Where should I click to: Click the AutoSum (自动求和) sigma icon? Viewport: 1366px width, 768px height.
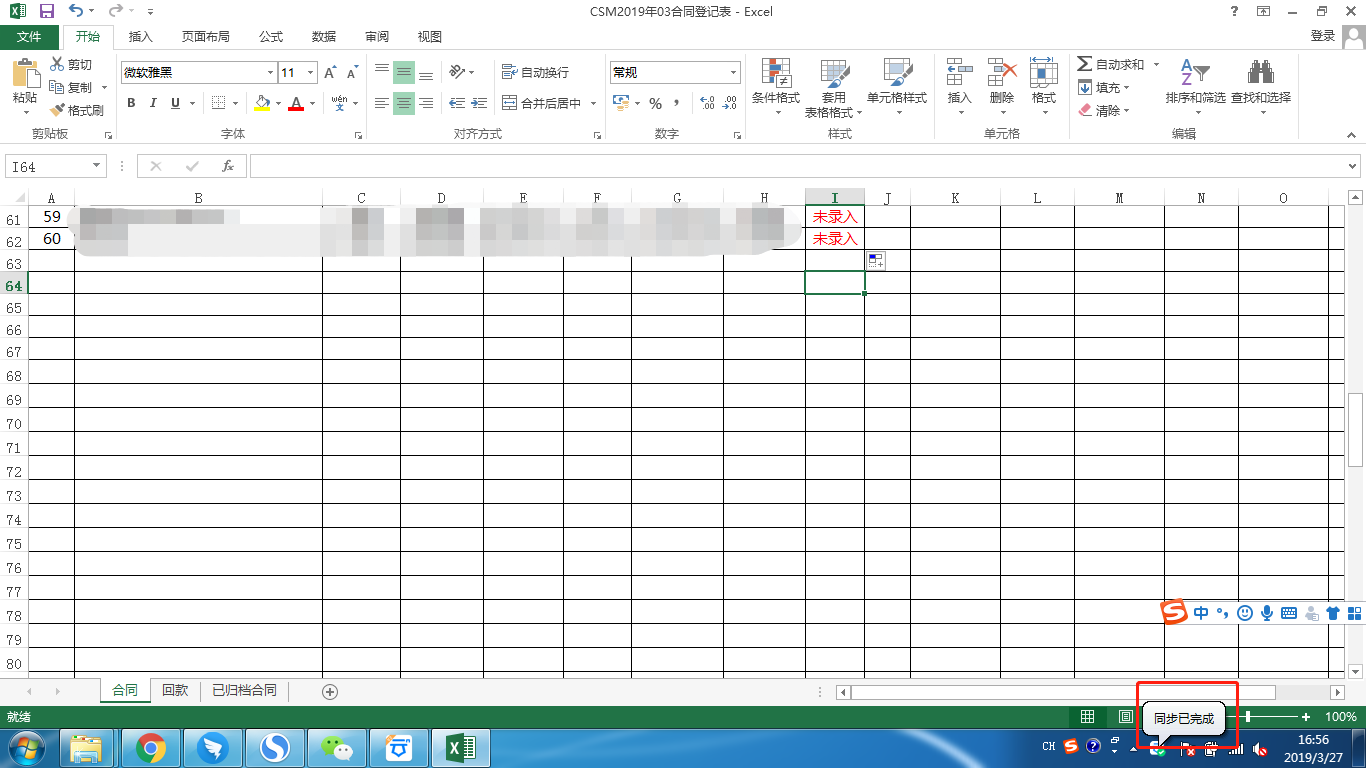(x=1084, y=64)
